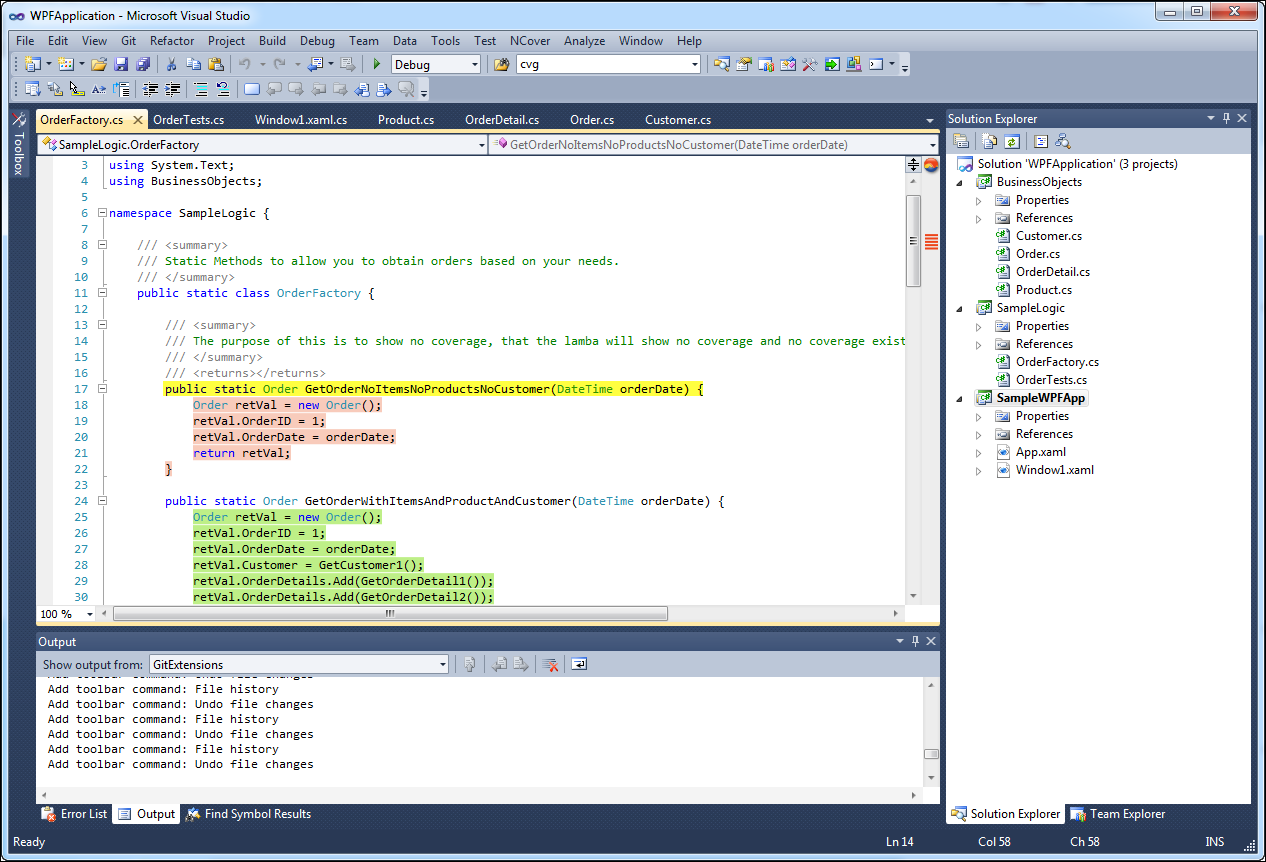Click the Save All icon
Image resolution: width=1266 pixels, height=862 pixels.
(143, 64)
